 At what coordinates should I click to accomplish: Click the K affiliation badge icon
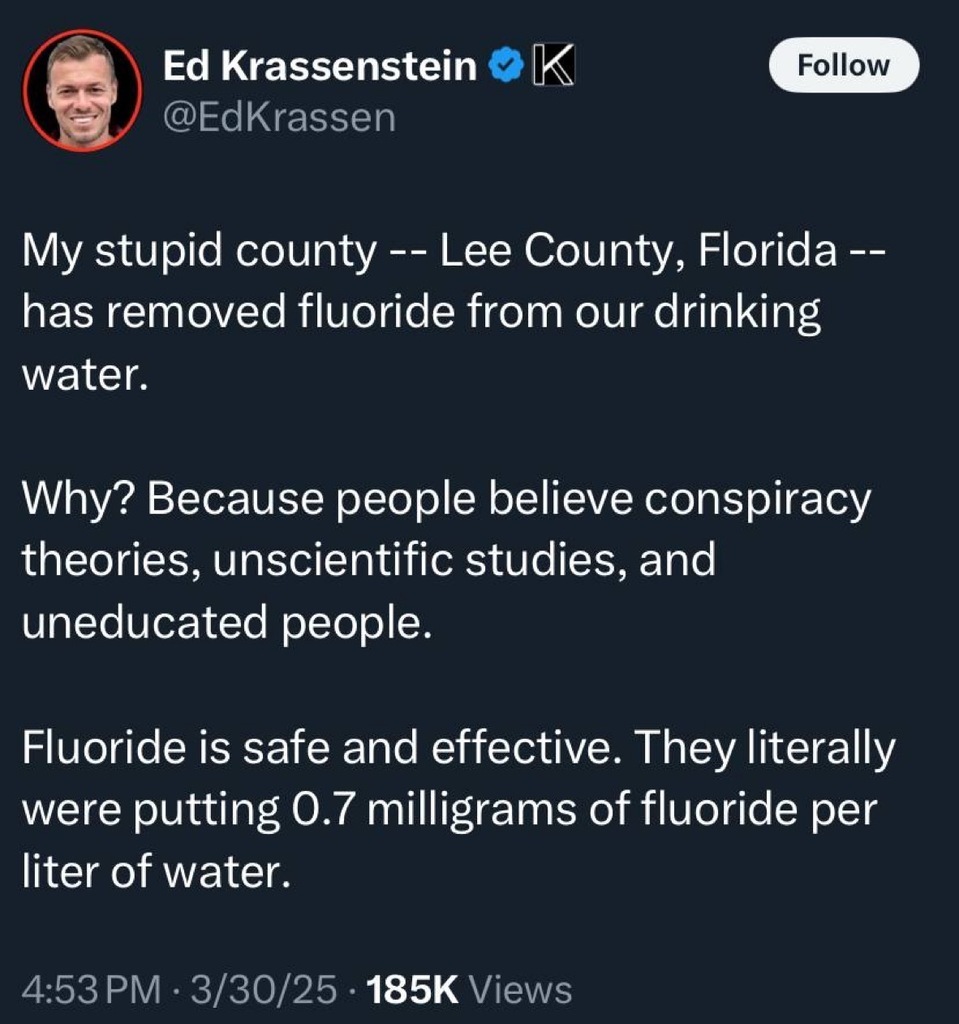tap(550, 67)
